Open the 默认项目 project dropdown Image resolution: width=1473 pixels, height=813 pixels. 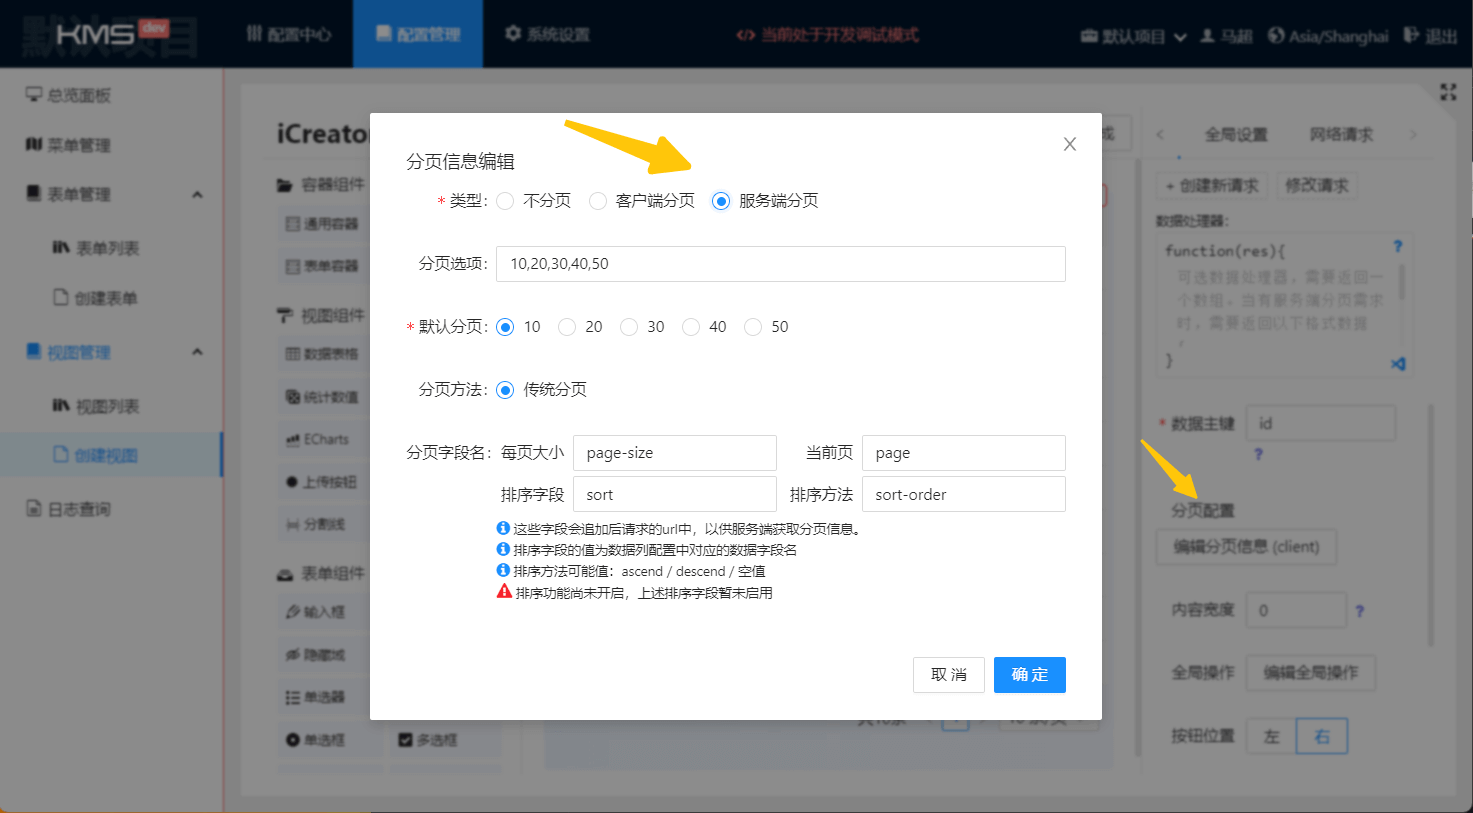[1133, 36]
